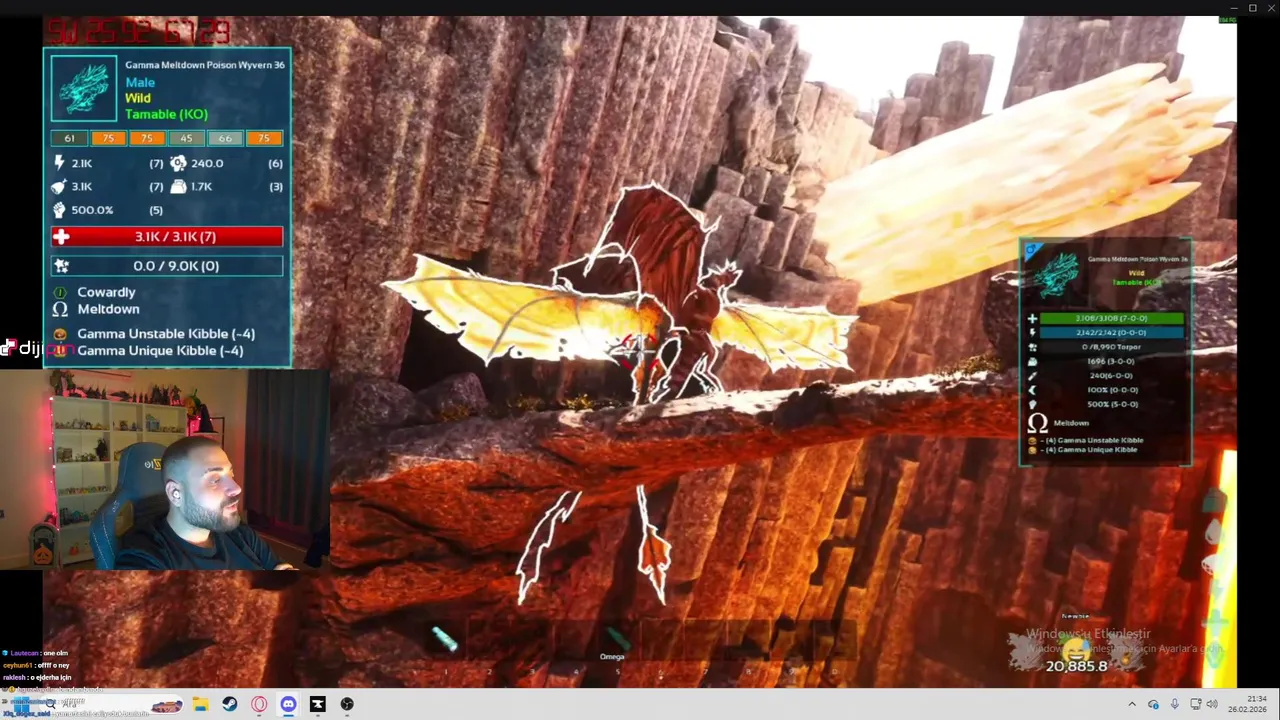The width and height of the screenshot is (1280, 720).
Task: Click the green health bar in right tooltip
Action: [1111, 319]
